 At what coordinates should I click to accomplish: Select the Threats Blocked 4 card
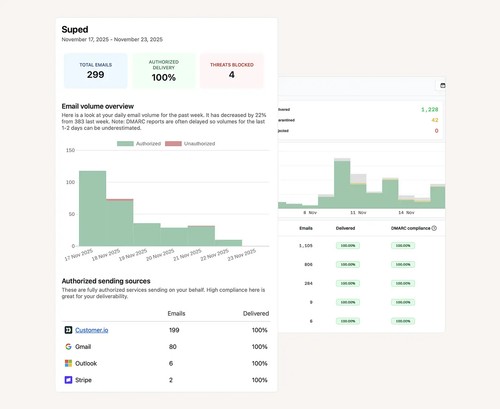[232, 71]
